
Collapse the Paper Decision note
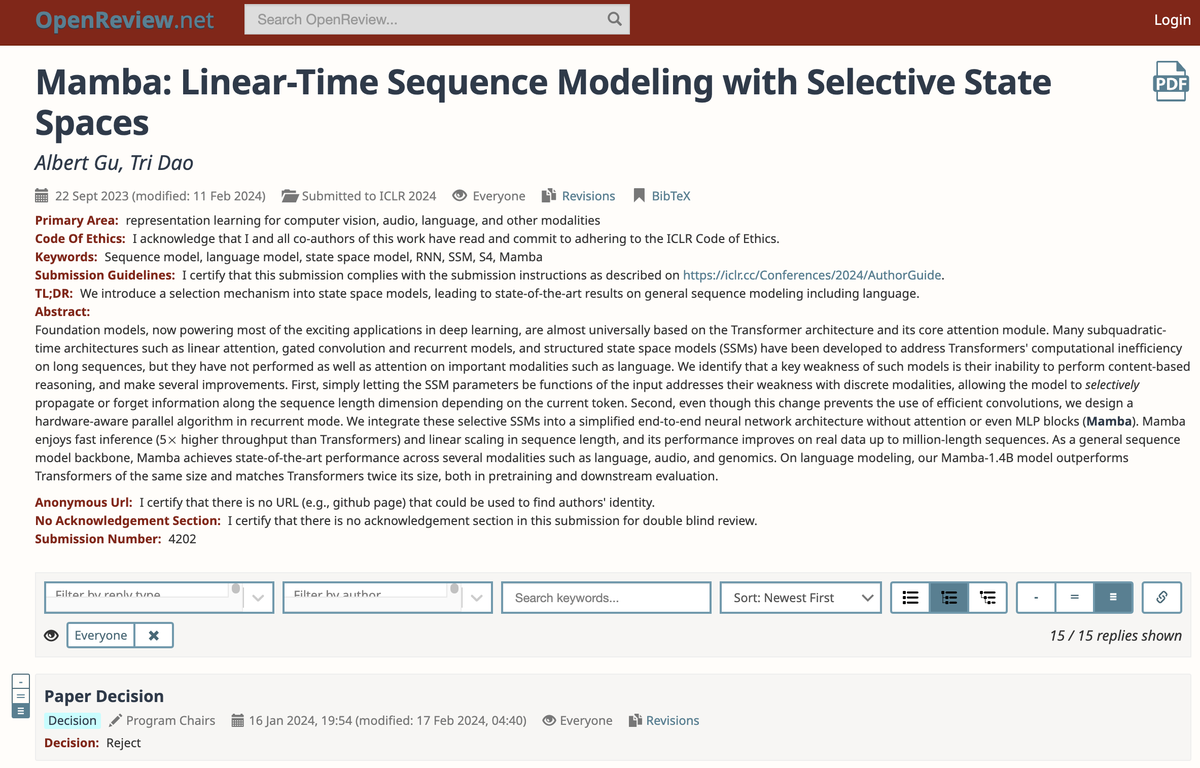coord(21,681)
